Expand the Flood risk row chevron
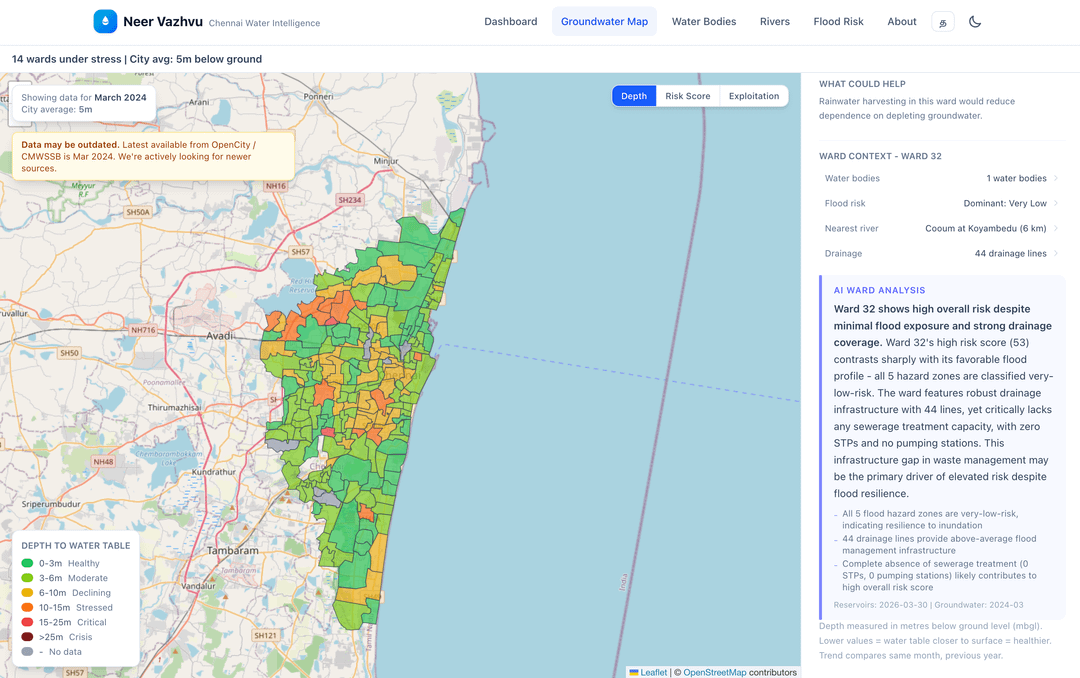 click(1056, 204)
